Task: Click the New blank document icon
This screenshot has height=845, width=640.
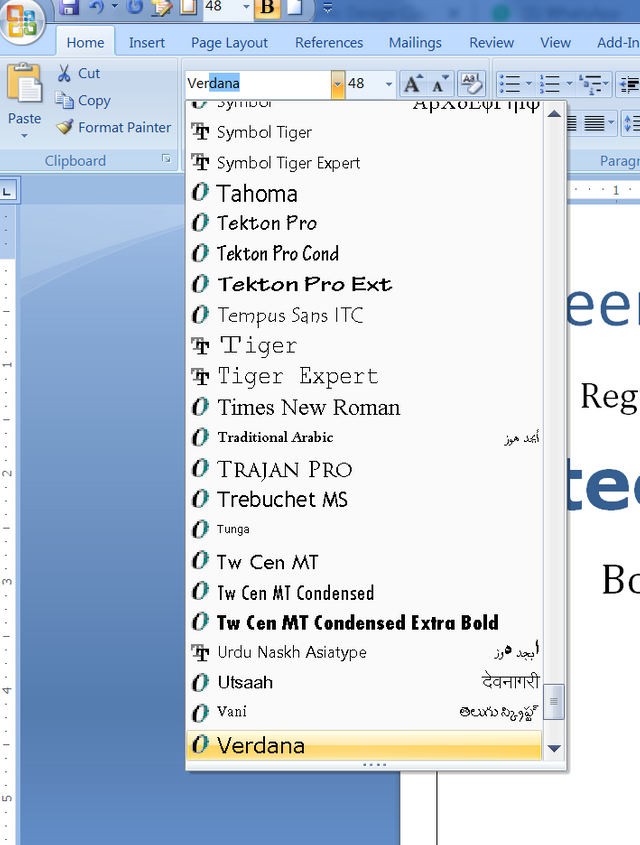Action: coord(295,7)
